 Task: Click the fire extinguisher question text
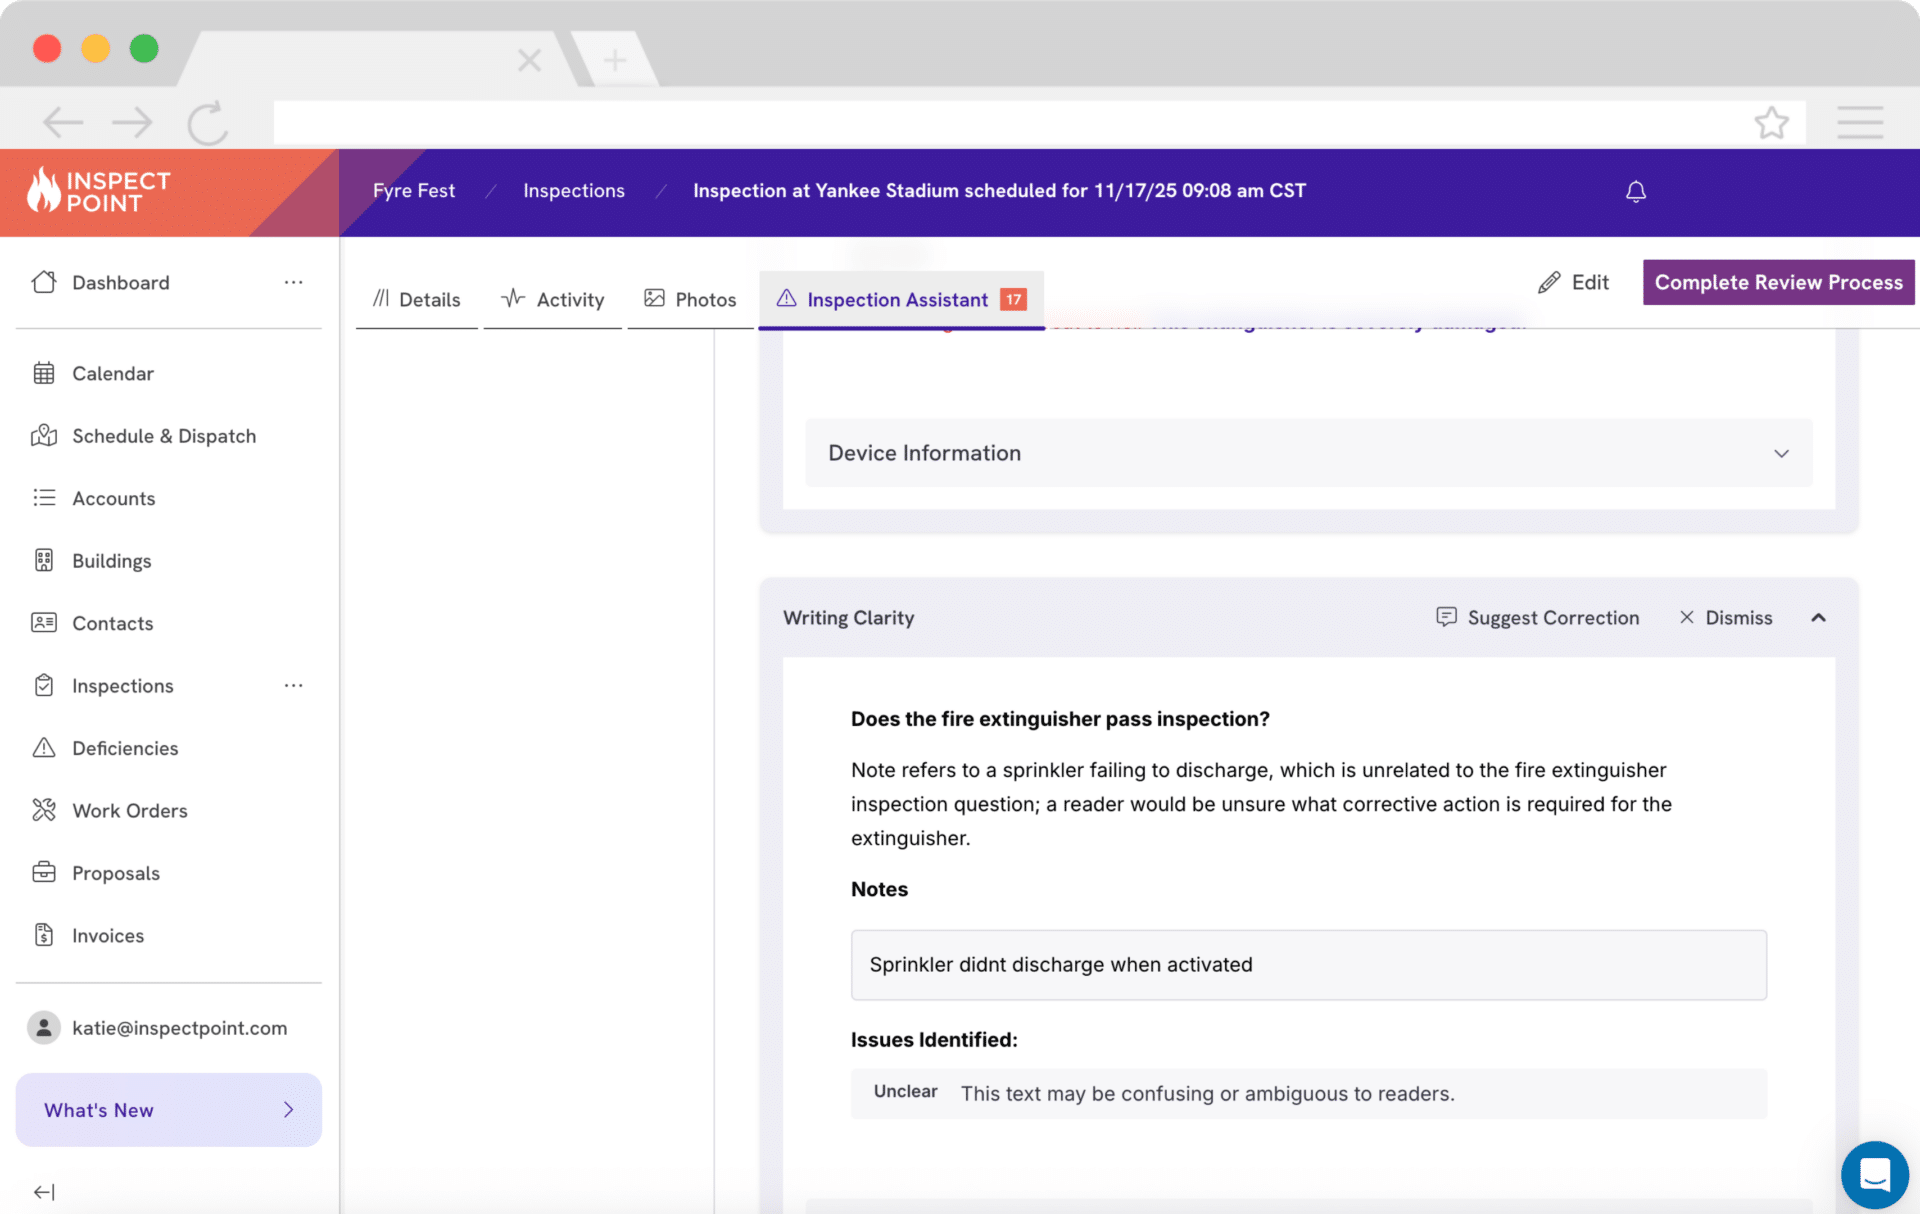pos(1060,719)
